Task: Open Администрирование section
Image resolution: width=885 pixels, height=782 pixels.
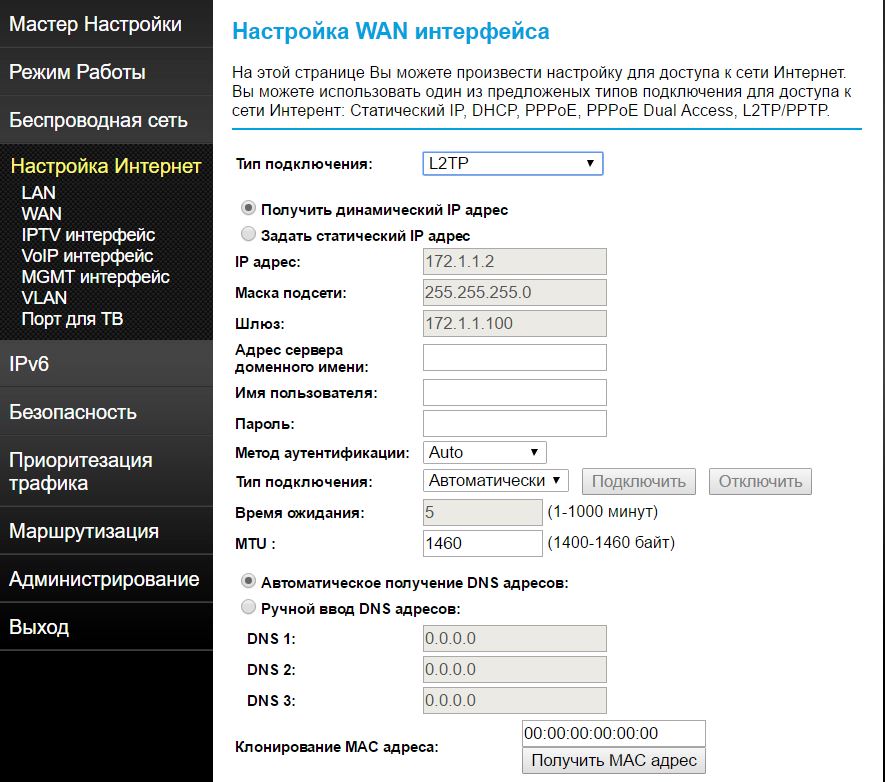Action: (104, 579)
